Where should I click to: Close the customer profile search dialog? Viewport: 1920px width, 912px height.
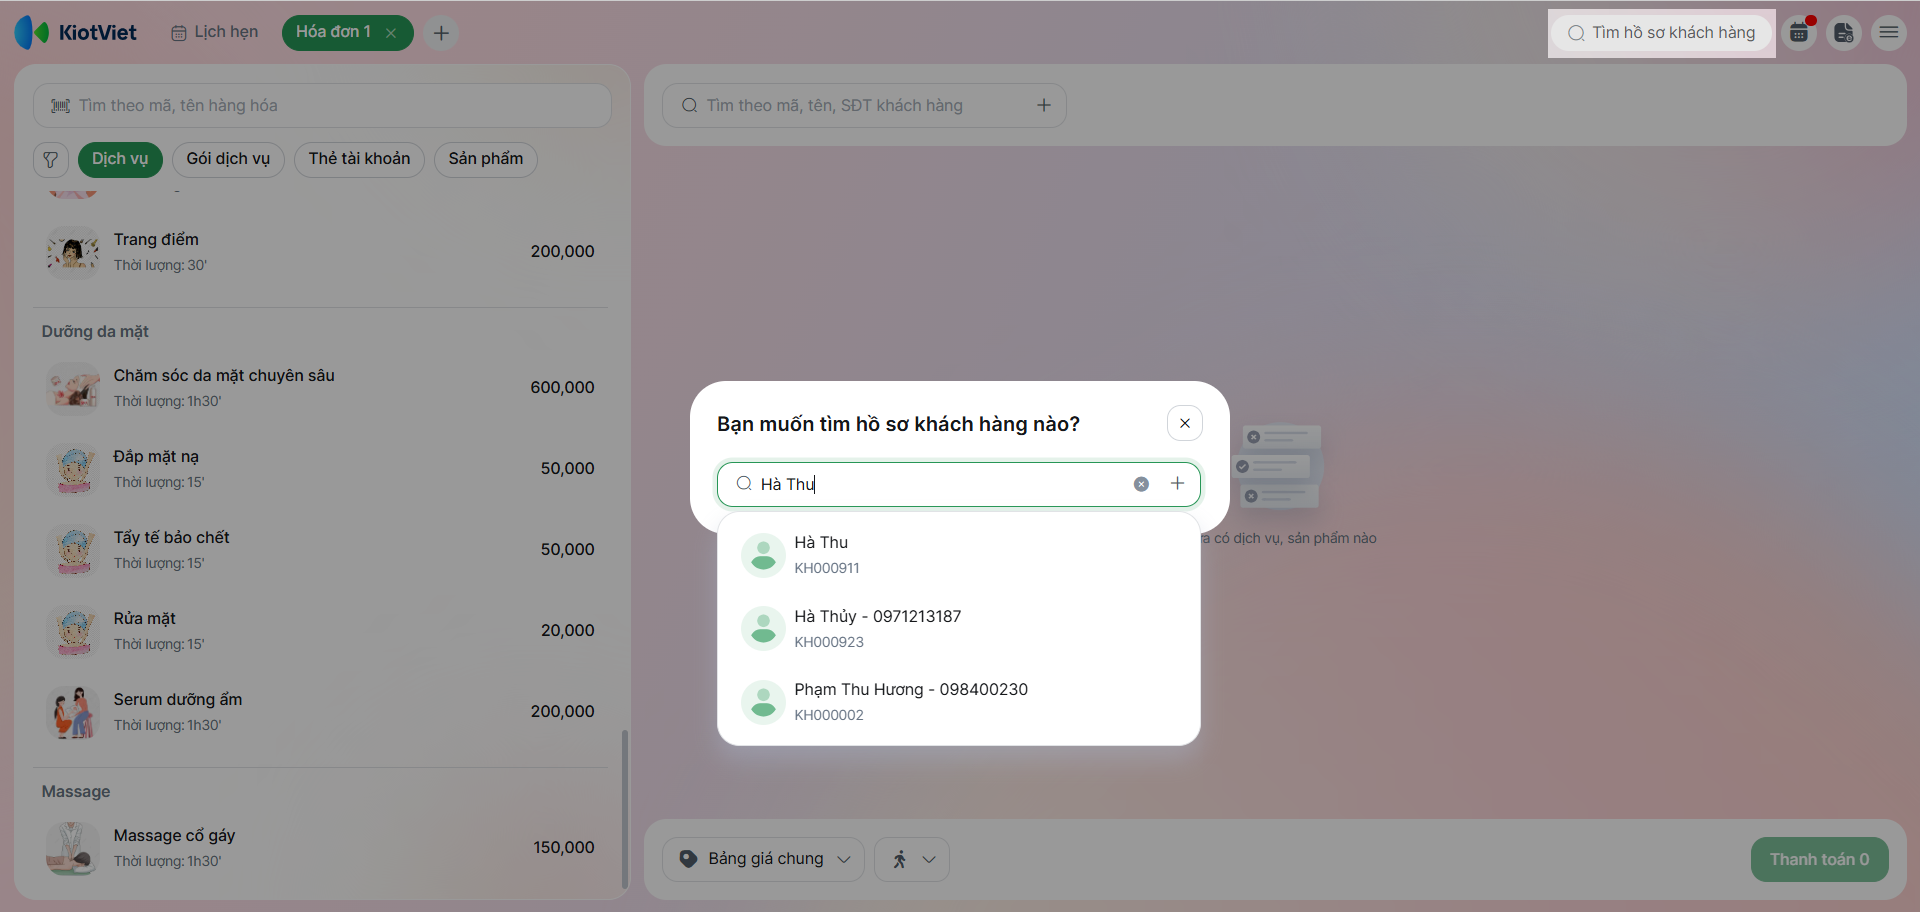pos(1185,424)
